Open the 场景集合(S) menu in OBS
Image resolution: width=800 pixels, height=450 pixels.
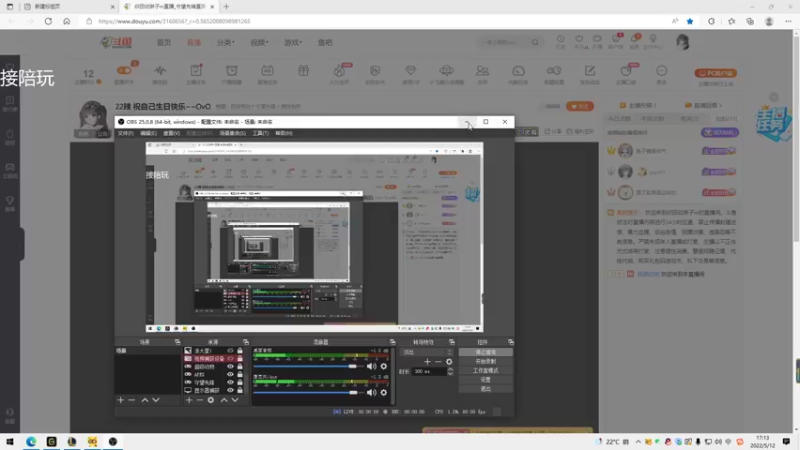click(232, 133)
